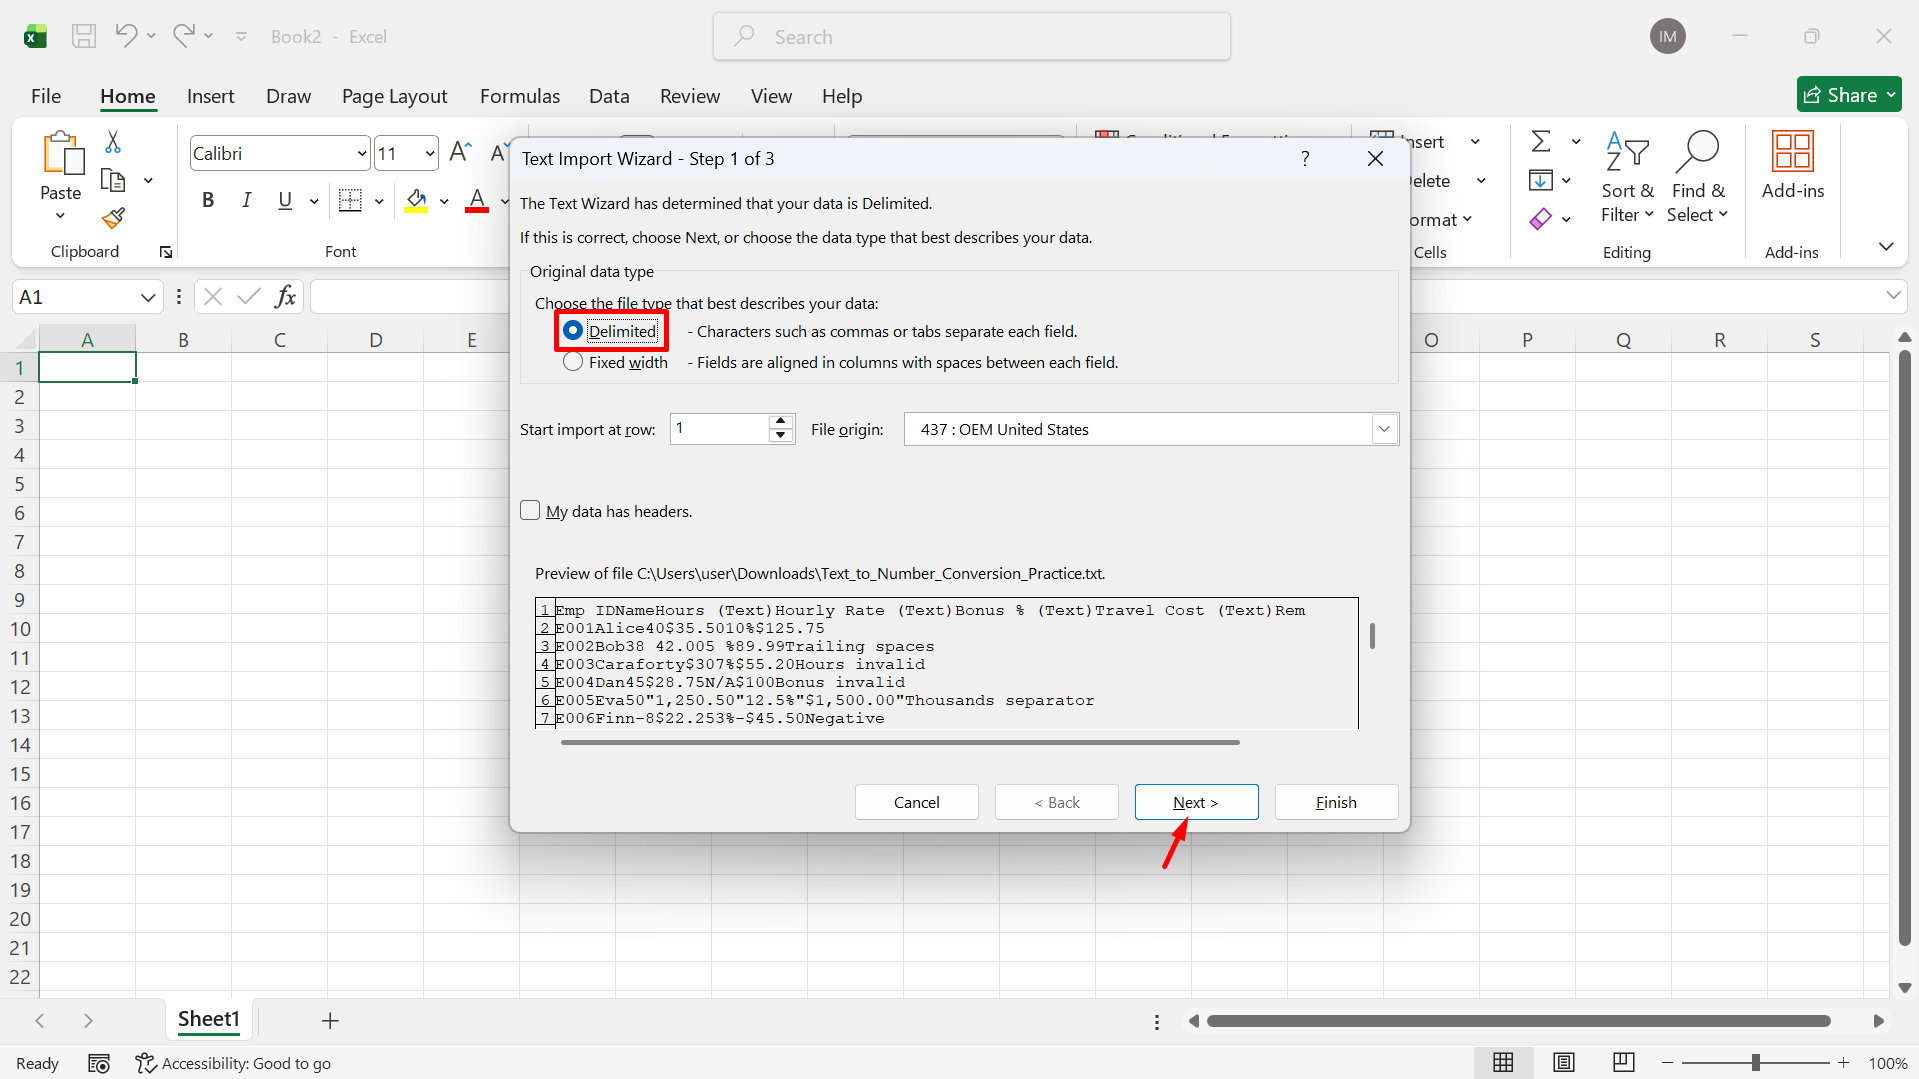The height and width of the screenshot is (1079, 1919).
Task: Enable My data has headers checkbox
Action: point(530,511)
